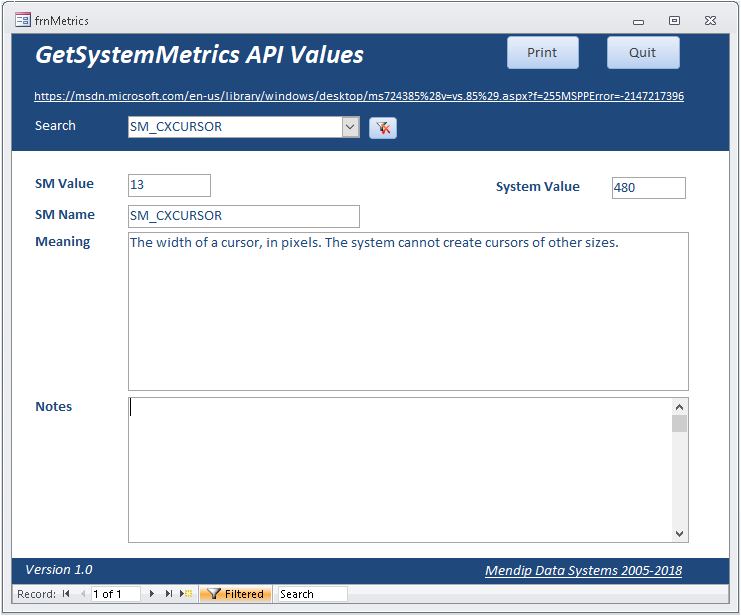Click the GetSystemMetrics API Values heading

click(199, 55)
